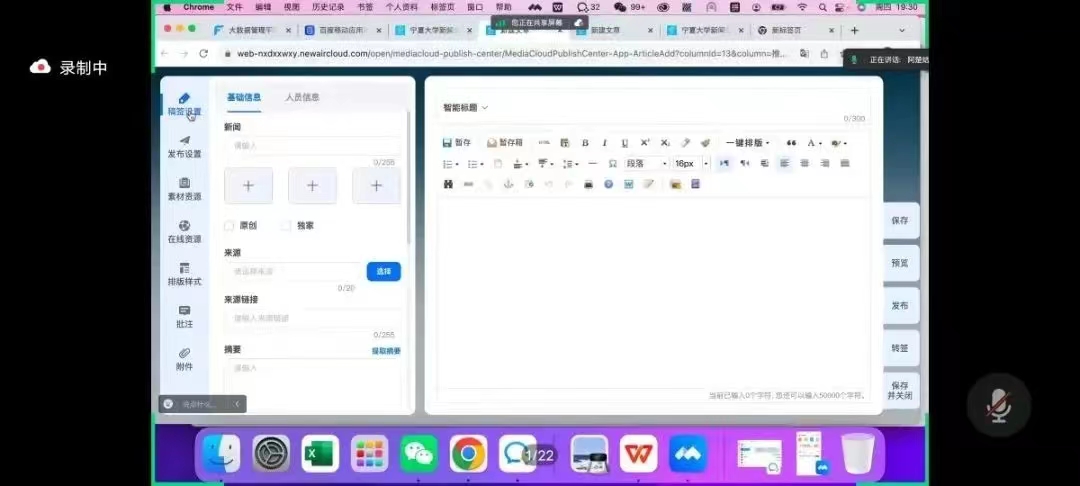Check the 独家 checkbox

coord(287,226)
